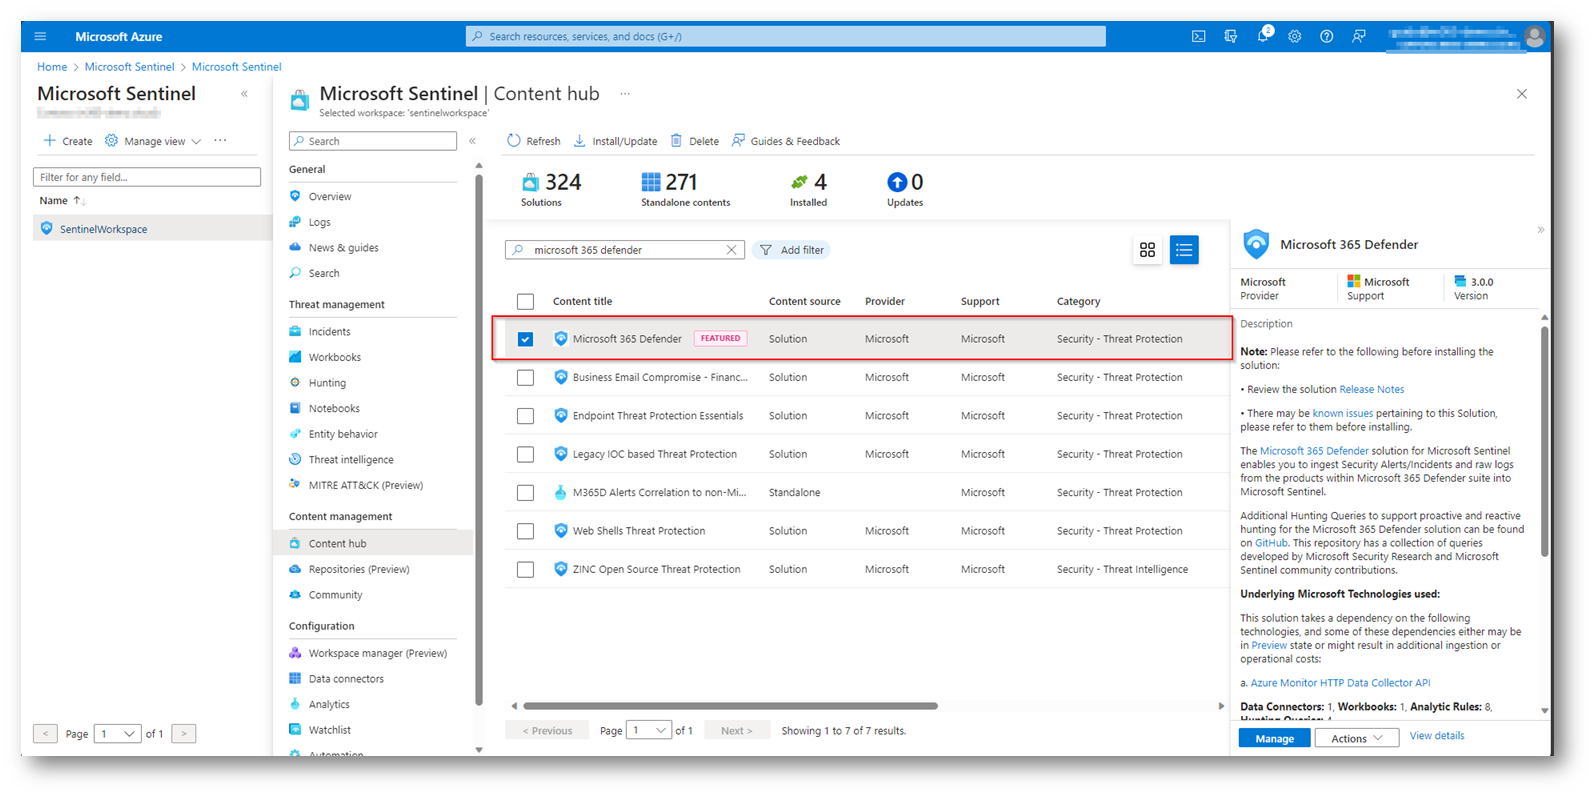The image size is (1596, 798).
Task: Switch to list view icon
Action: coord(1184,250)
